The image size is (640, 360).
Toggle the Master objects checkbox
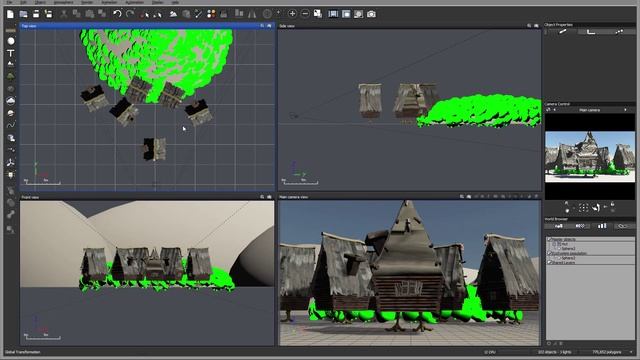549,239
